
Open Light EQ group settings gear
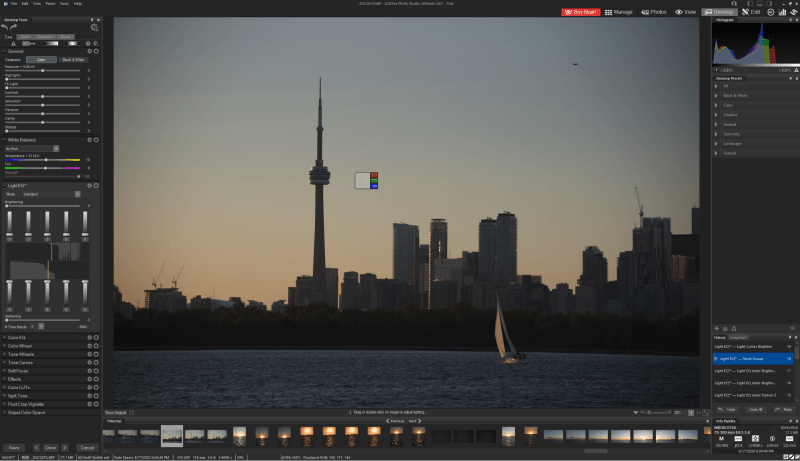89,186
